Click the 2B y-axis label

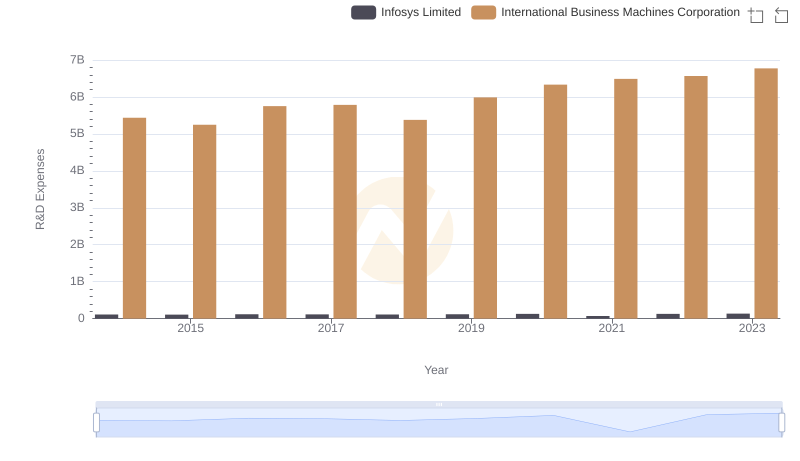77,244
